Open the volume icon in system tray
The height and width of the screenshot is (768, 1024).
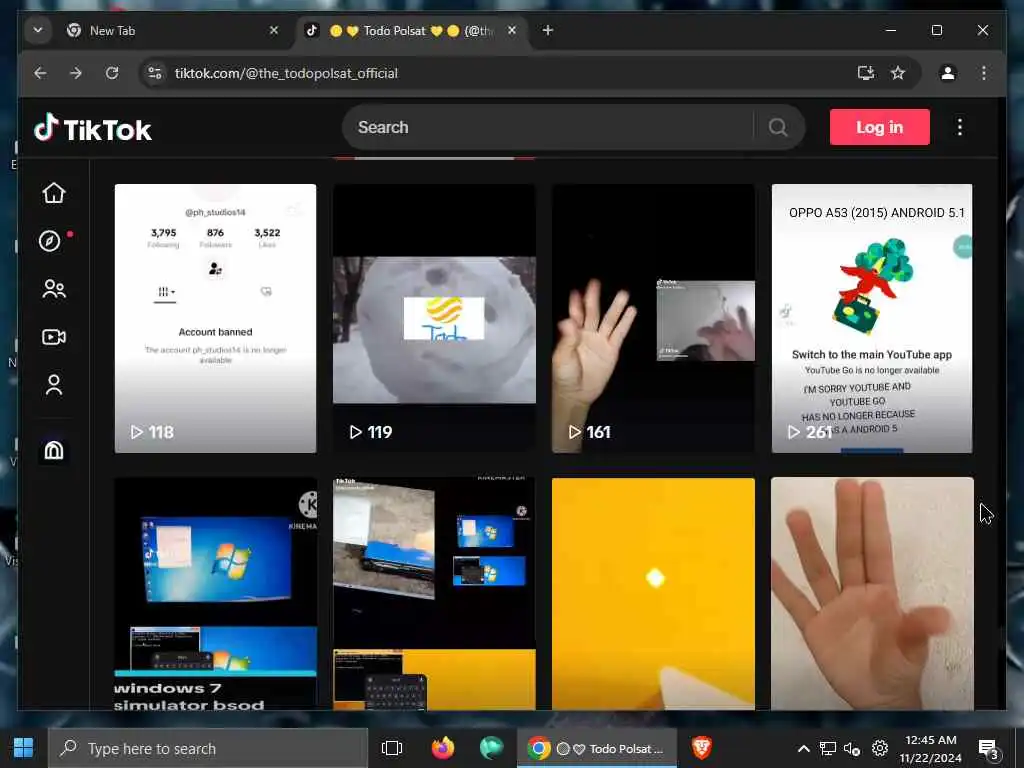click(x=852, y=748)
